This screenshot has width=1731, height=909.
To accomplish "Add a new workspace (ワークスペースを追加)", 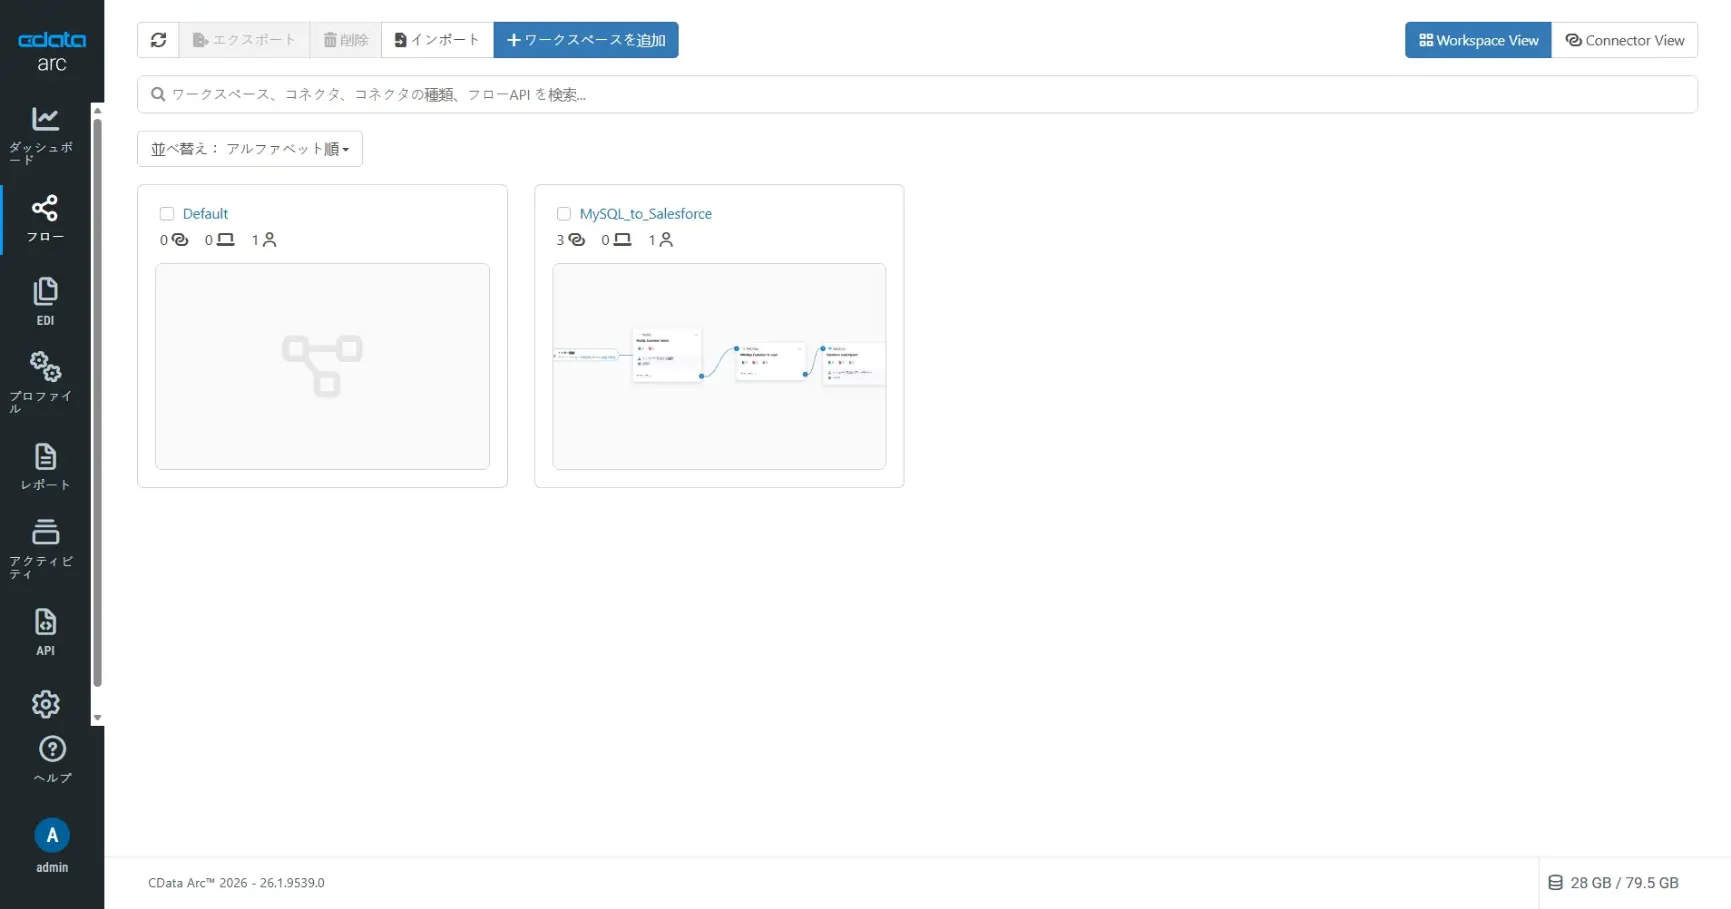I will coord(586,40).
